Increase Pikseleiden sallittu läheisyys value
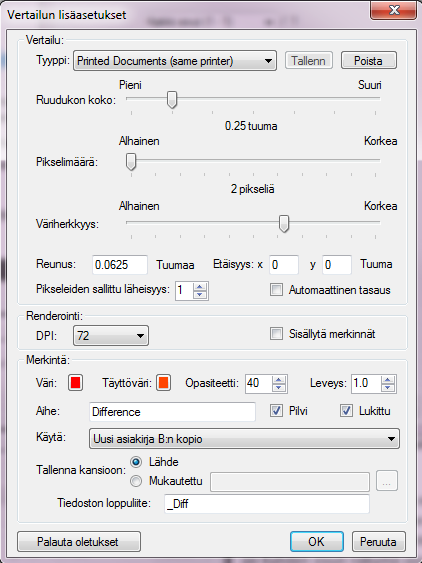The width and height of the screenshot is (422, 563). click(200, 287)
